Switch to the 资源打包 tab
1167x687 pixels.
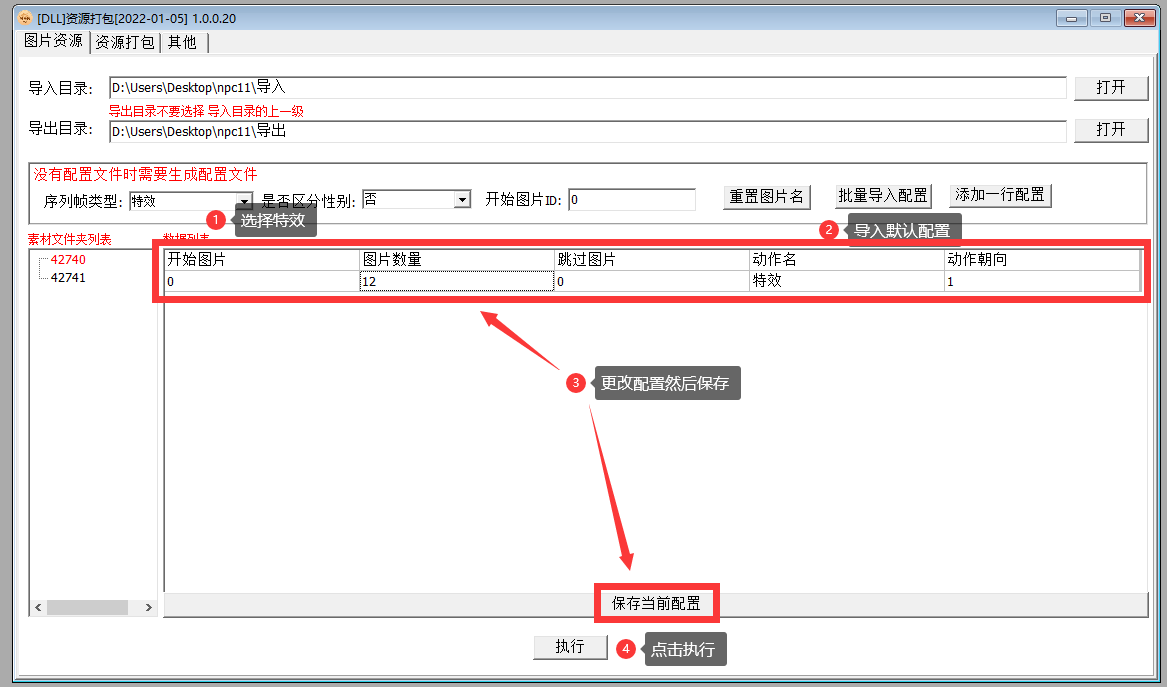click(x=124, y=42)
